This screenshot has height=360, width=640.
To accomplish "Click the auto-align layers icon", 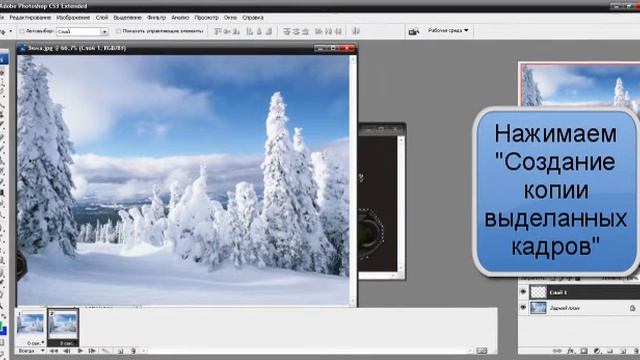I will click(356, 31).
